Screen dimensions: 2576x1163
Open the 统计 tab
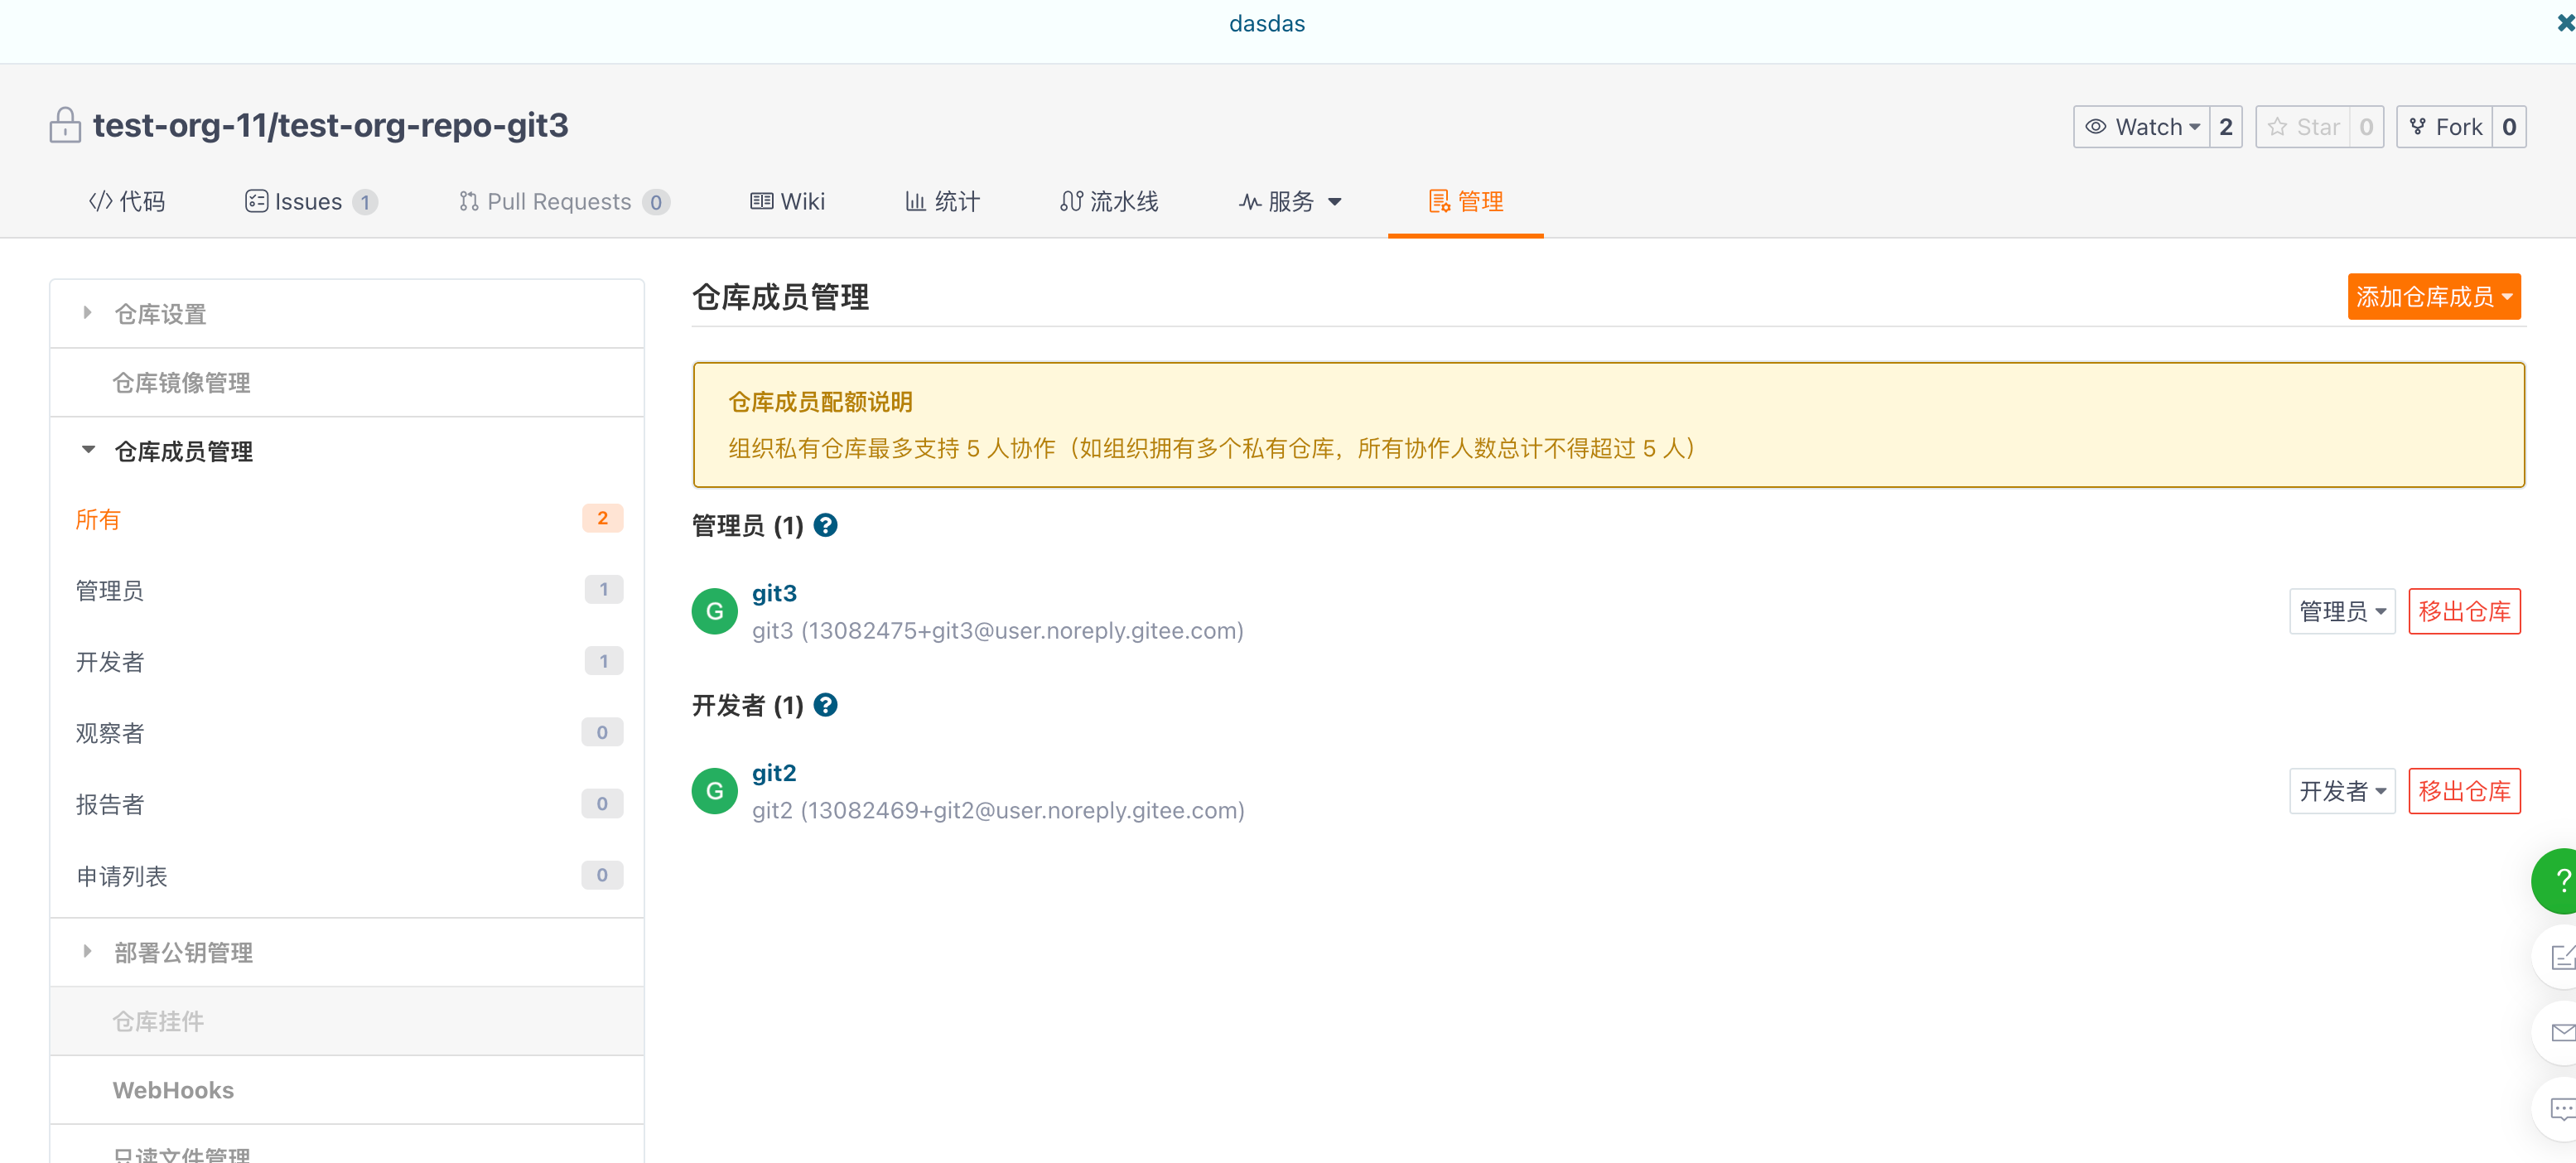[942, 201]
